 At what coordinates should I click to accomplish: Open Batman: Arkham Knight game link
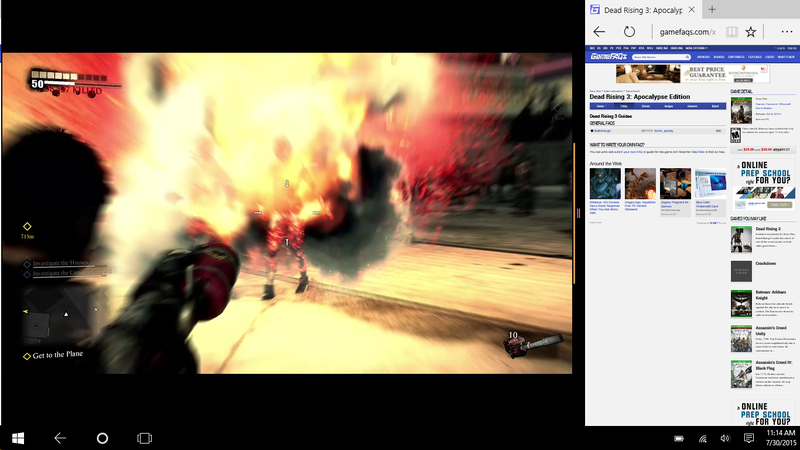point(770,295)
